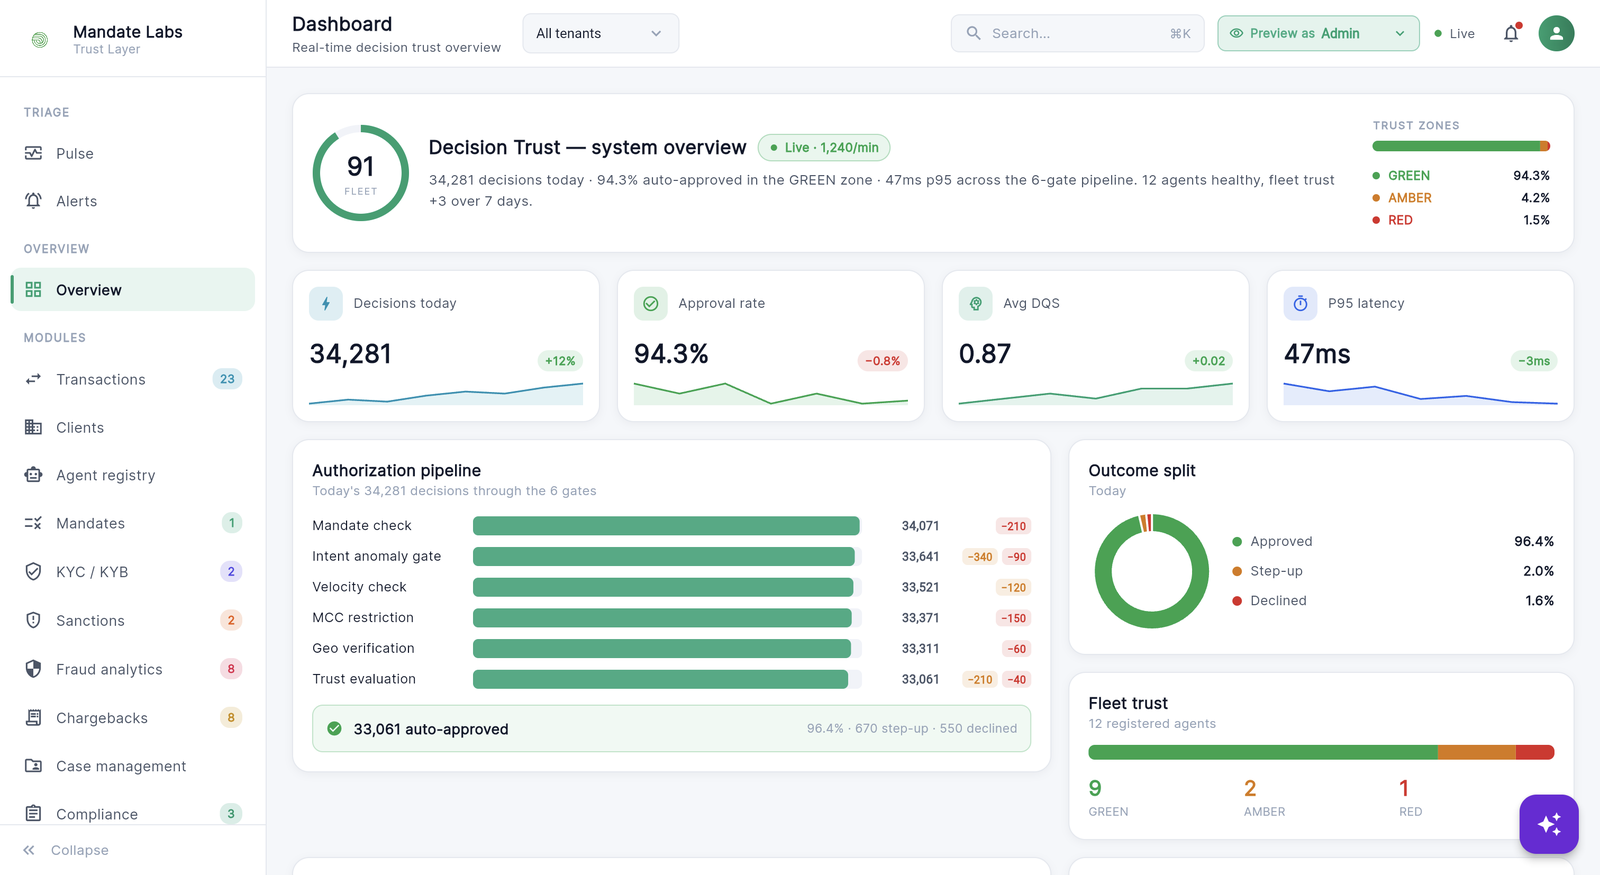This screenshot has height=875, width=1600.
Task: Click the Fraud analytics shield icon
Action: pyautogui.click(x=33, y=669)
